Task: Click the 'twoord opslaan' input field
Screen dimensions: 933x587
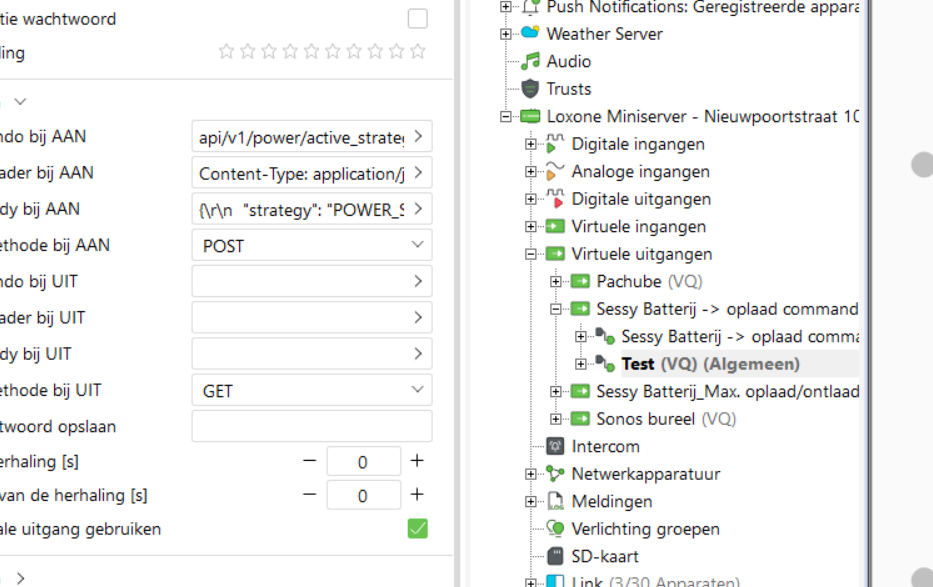Action: tap(312, 426)
